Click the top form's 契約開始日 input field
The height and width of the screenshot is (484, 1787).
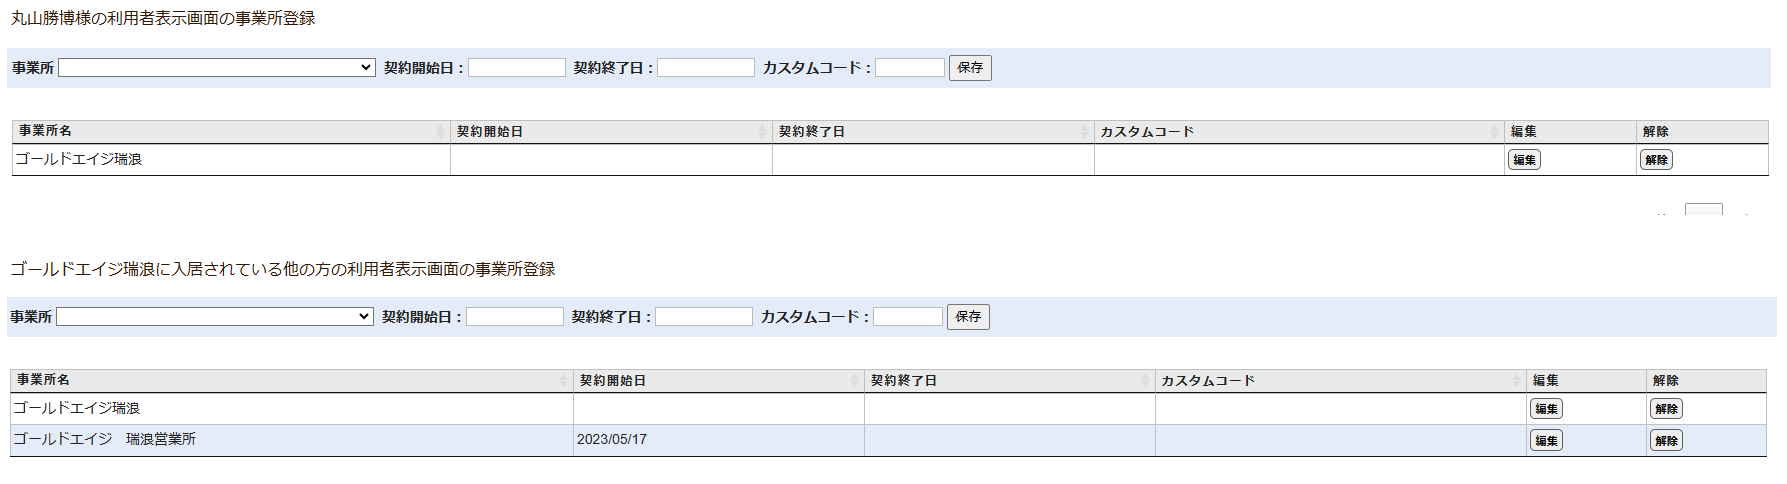[x=516, y=68]
